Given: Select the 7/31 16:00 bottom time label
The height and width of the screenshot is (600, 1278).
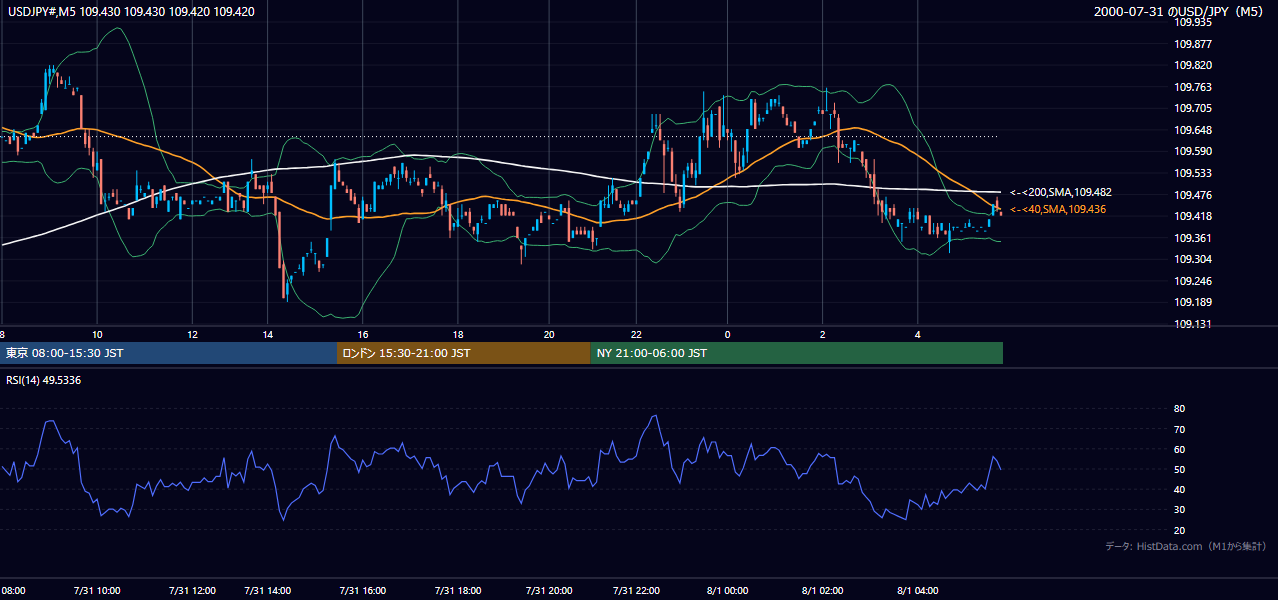Looking at the screenshot, I should point(362,591).
